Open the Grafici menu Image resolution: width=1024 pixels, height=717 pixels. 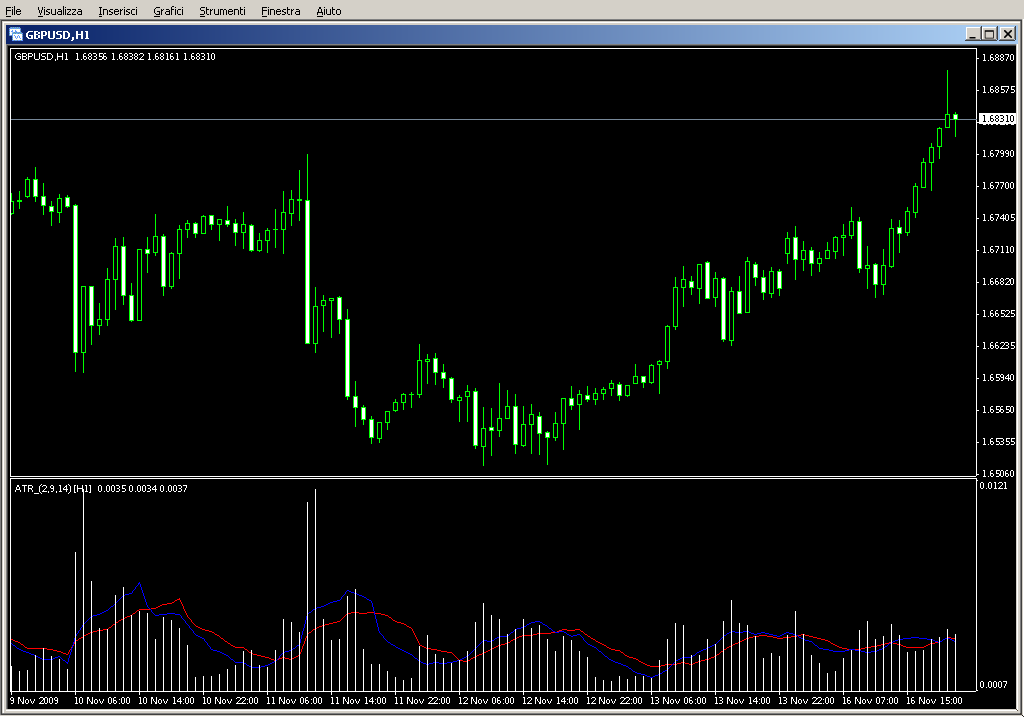pos(168,11)
